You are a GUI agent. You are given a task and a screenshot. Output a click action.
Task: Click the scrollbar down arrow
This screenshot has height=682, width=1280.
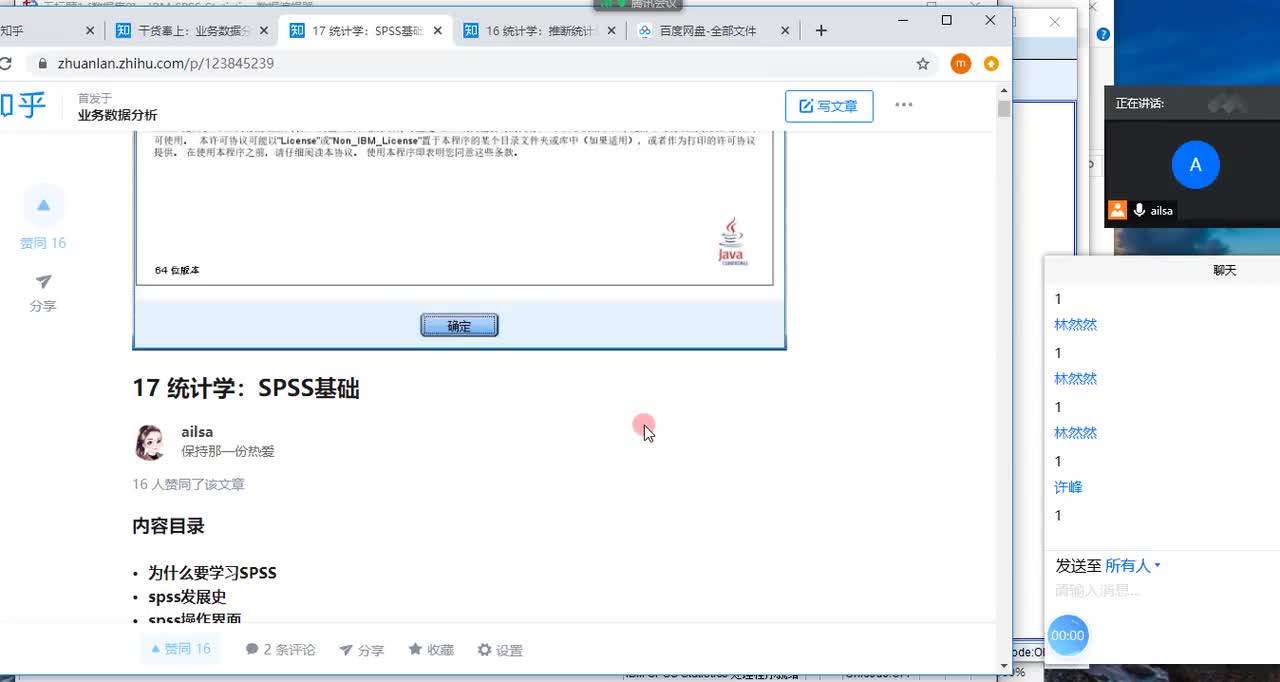point(1004,666)
